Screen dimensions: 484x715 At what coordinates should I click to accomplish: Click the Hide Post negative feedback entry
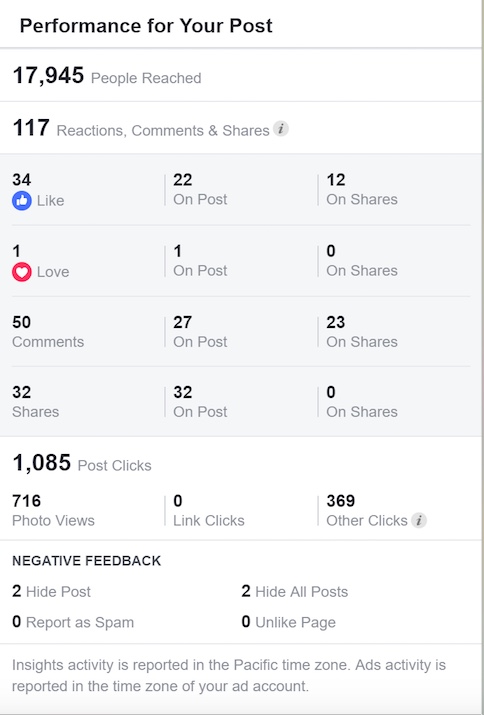[52, 591]
